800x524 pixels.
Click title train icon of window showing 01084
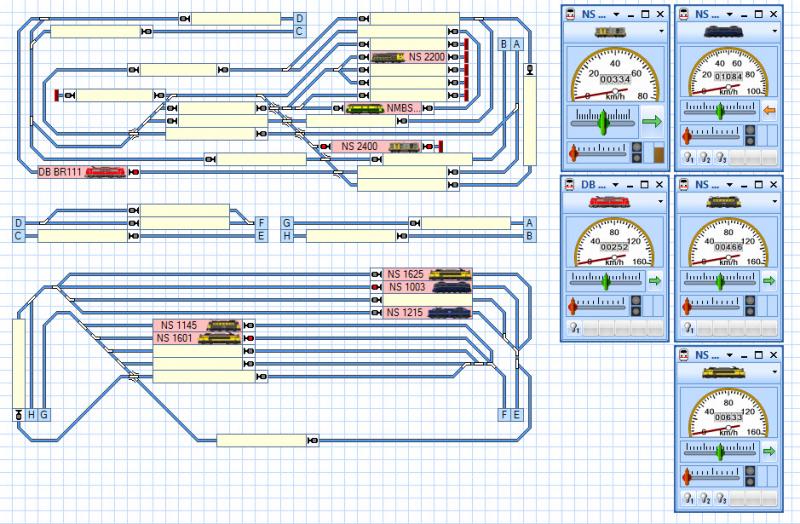pos(685,14)
